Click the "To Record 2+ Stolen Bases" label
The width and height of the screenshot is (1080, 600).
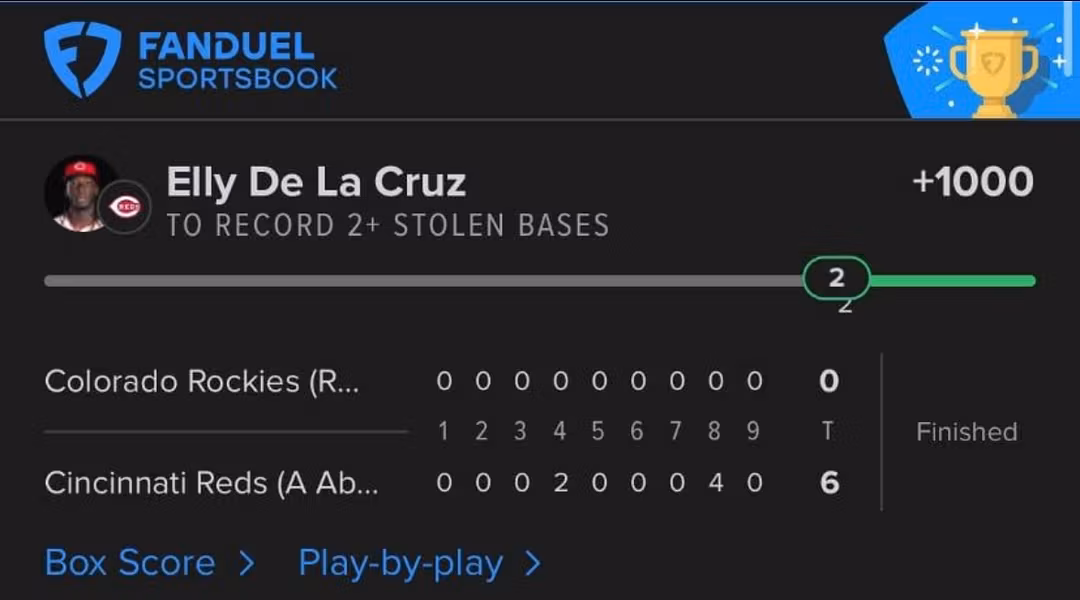(x=387, y=226)
